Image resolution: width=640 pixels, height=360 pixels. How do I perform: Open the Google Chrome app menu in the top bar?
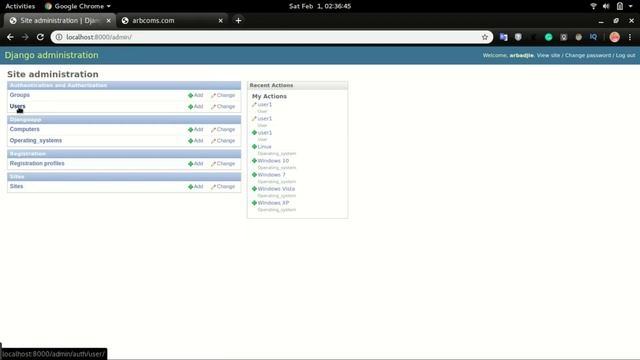click(x=78, y=6)
